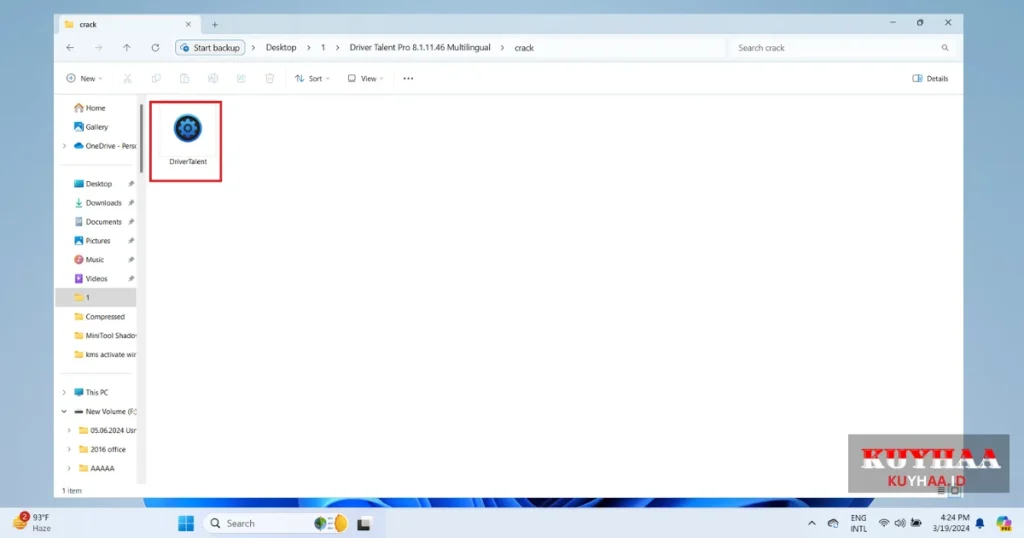Open the Copilot icon in taskbar

coord(1004,523)
